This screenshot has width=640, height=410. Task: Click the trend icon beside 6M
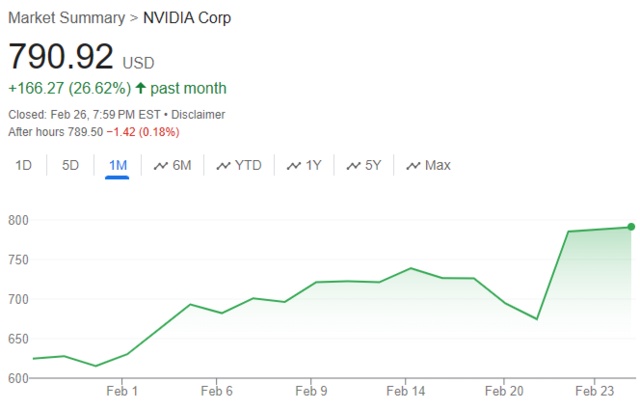161,165
